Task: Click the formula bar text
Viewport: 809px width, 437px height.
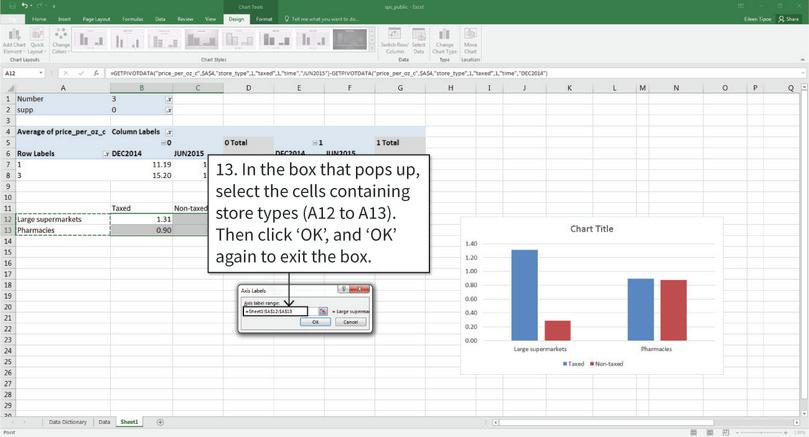Action: coord(329,73)
